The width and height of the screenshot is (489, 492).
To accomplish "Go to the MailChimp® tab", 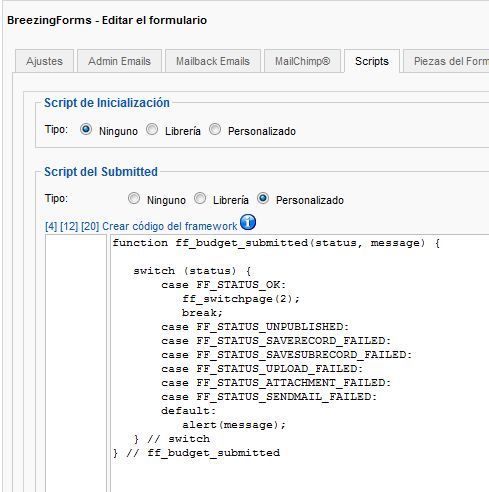I will (302, 61).
